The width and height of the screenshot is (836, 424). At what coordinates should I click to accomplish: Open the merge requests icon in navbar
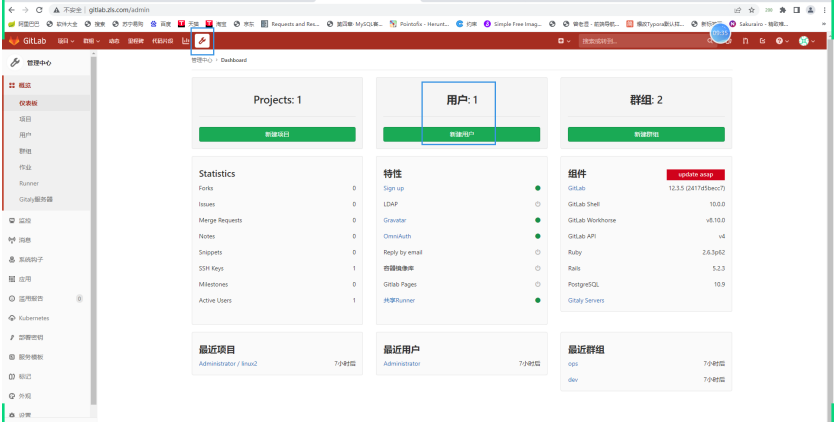coord(745,41)
